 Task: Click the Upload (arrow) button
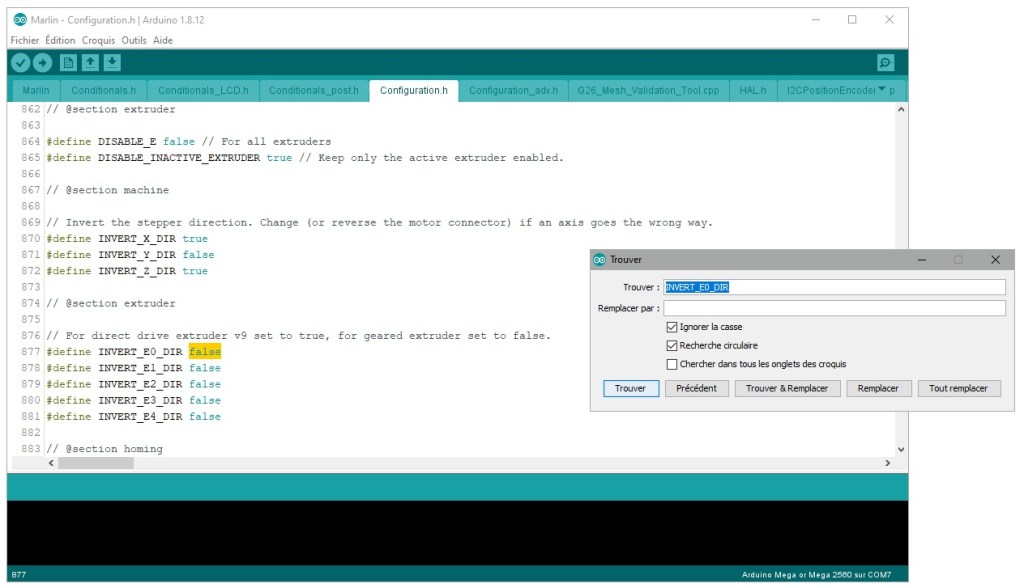click(x=43, y=61)
